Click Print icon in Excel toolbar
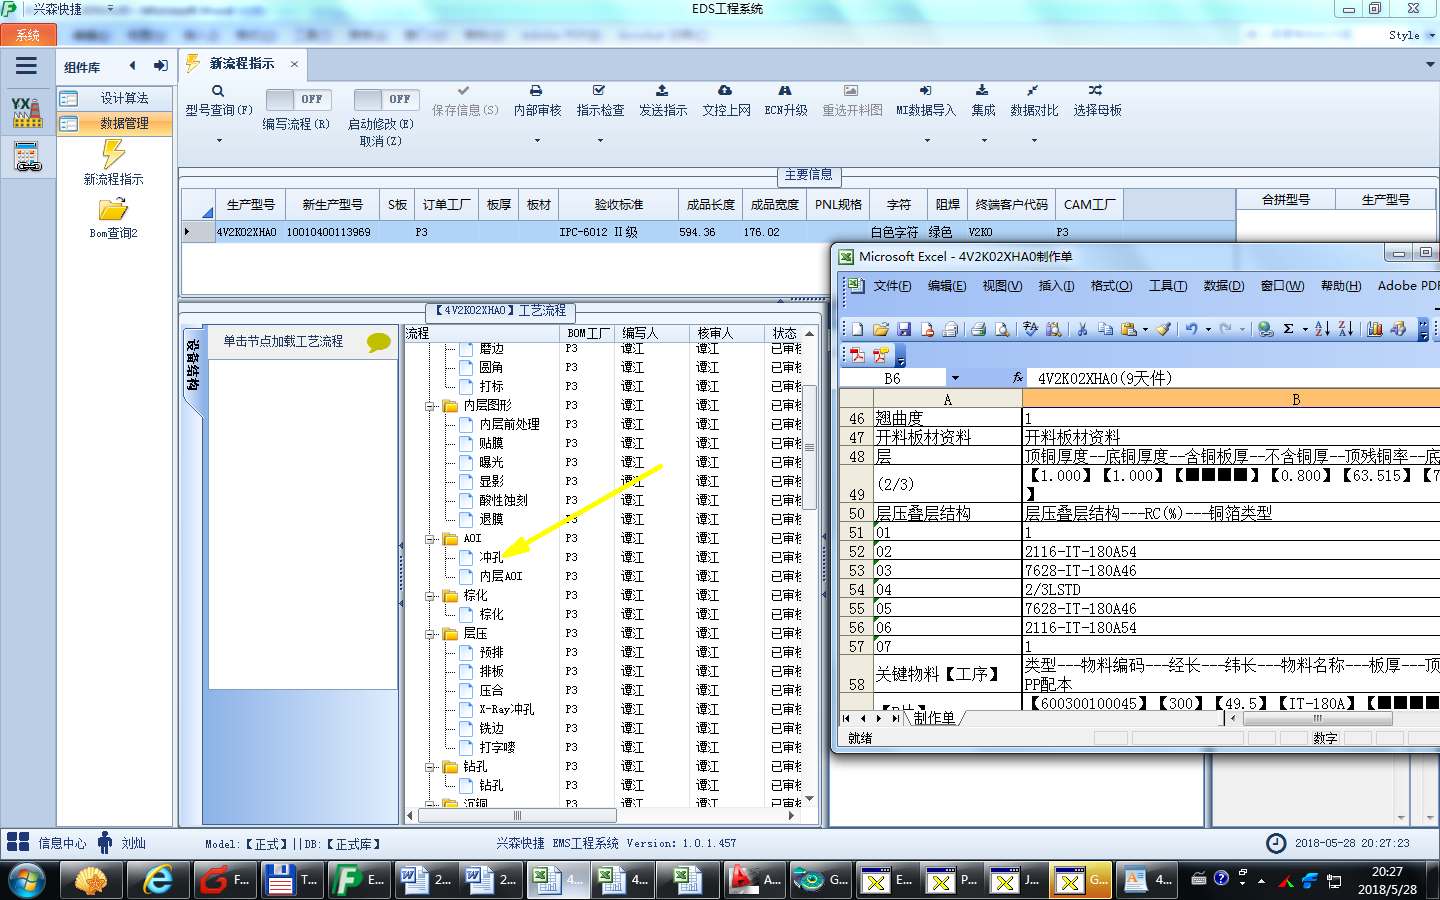Screen dimensions: 1440x900 978,329
